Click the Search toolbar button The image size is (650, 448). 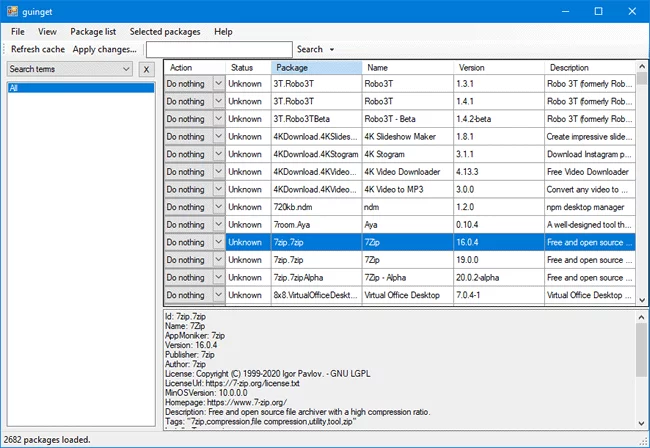[x=310, y=49]
